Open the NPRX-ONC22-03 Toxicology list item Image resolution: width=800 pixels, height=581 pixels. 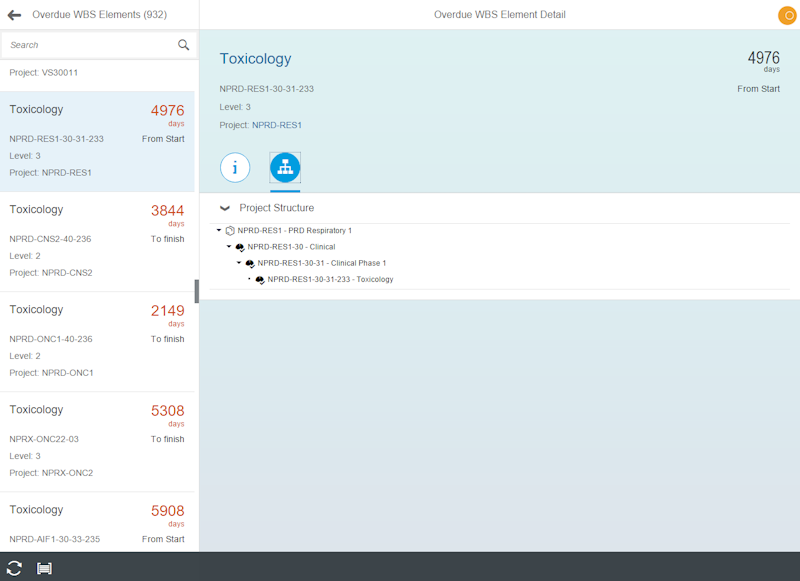(x=97, y=441)
